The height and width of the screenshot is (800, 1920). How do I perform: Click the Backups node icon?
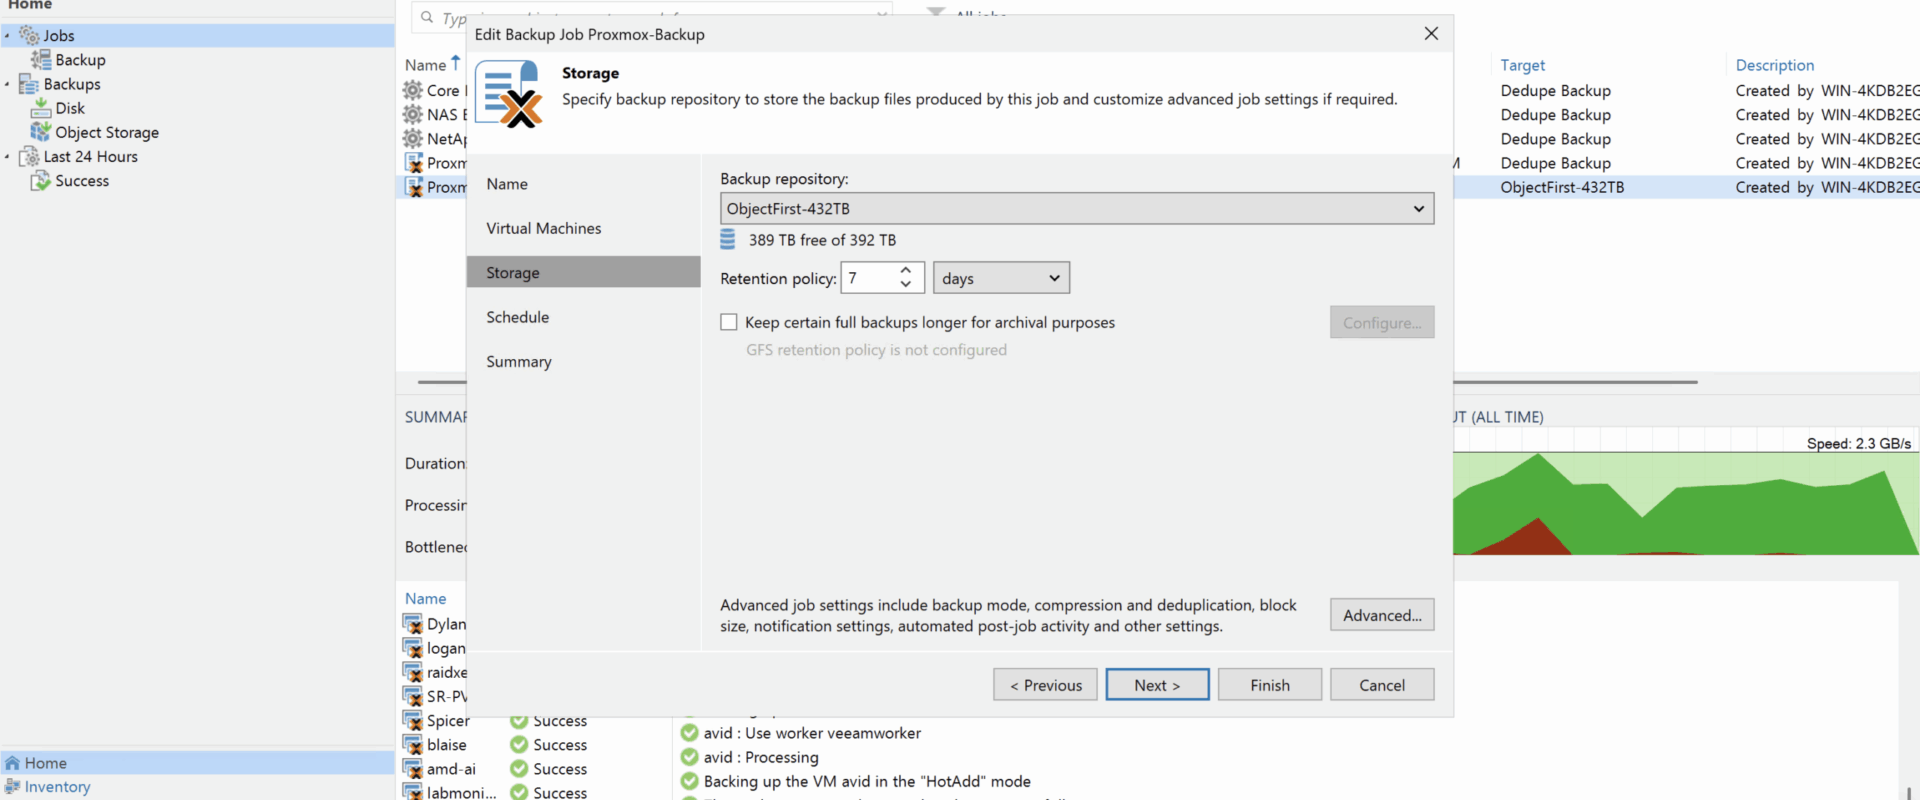pos(29,84)
